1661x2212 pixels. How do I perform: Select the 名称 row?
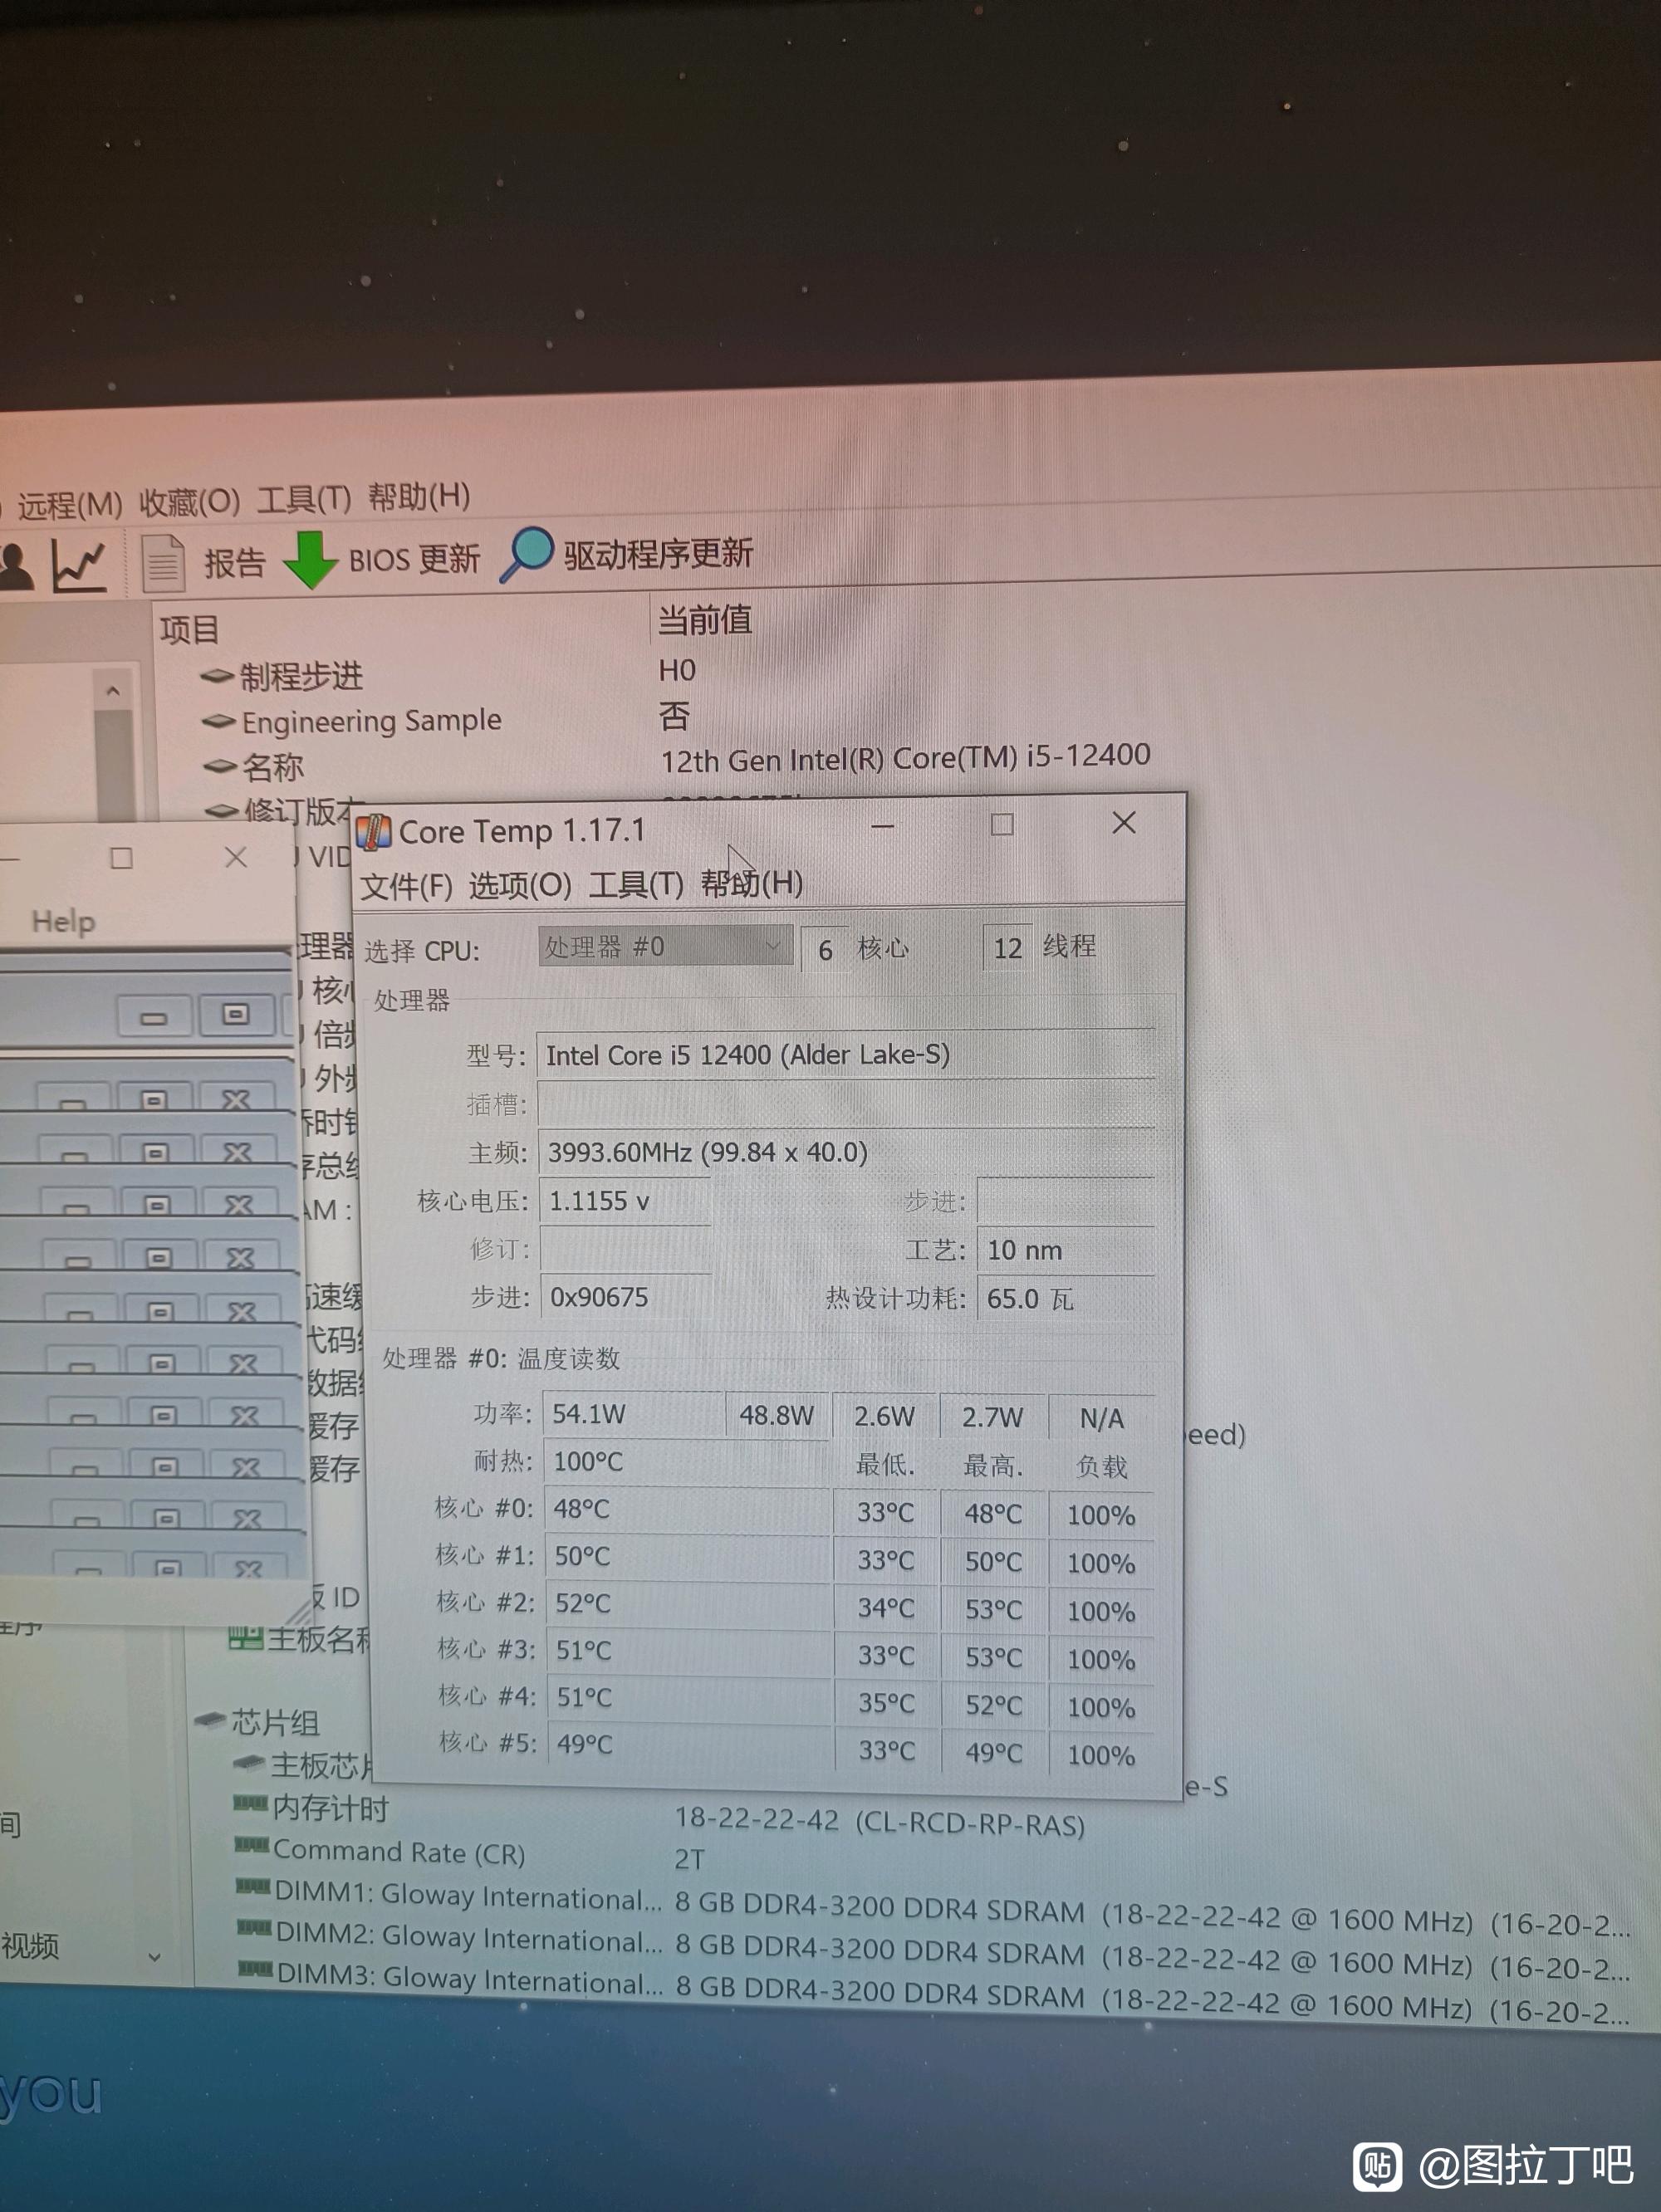tap(272, 767)
